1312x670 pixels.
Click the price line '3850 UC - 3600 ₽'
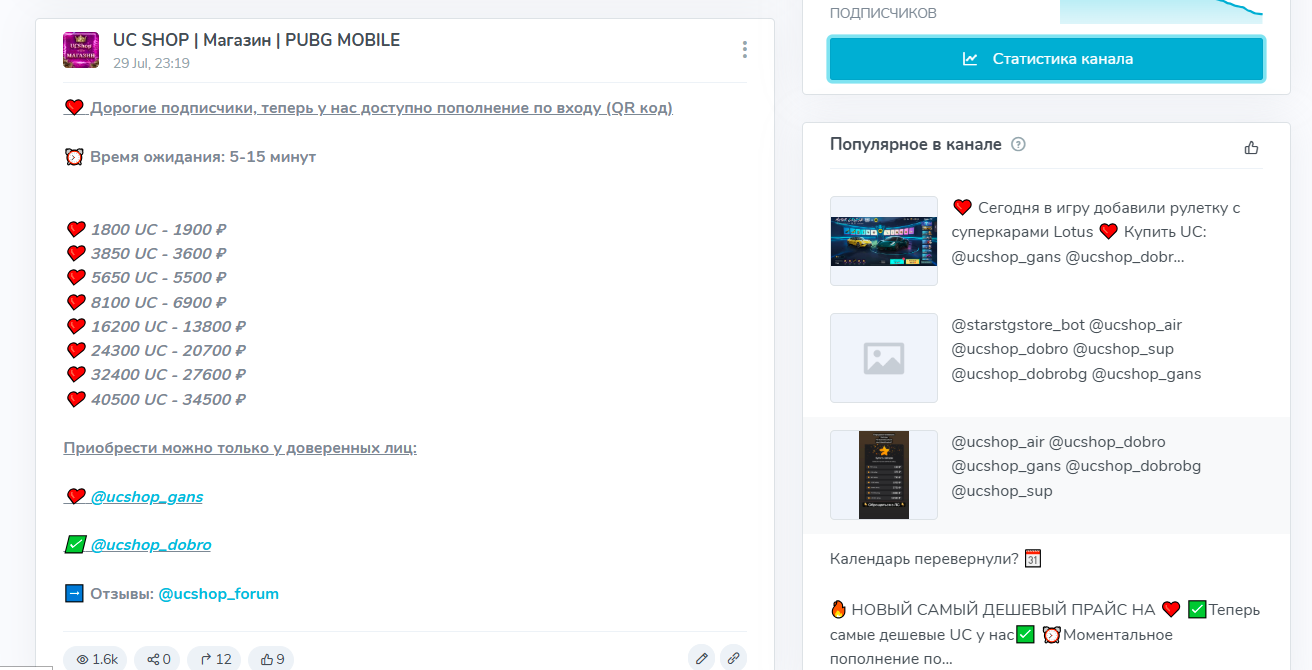(159, 254)
